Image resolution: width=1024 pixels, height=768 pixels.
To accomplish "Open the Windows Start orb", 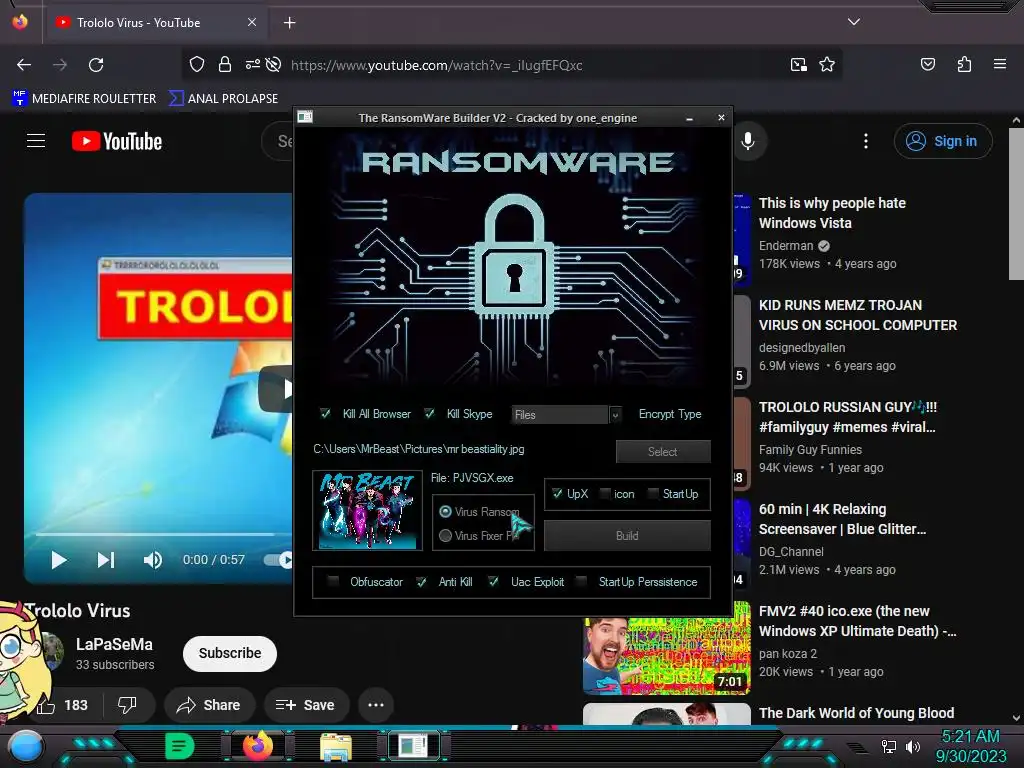I will [26, 746].
